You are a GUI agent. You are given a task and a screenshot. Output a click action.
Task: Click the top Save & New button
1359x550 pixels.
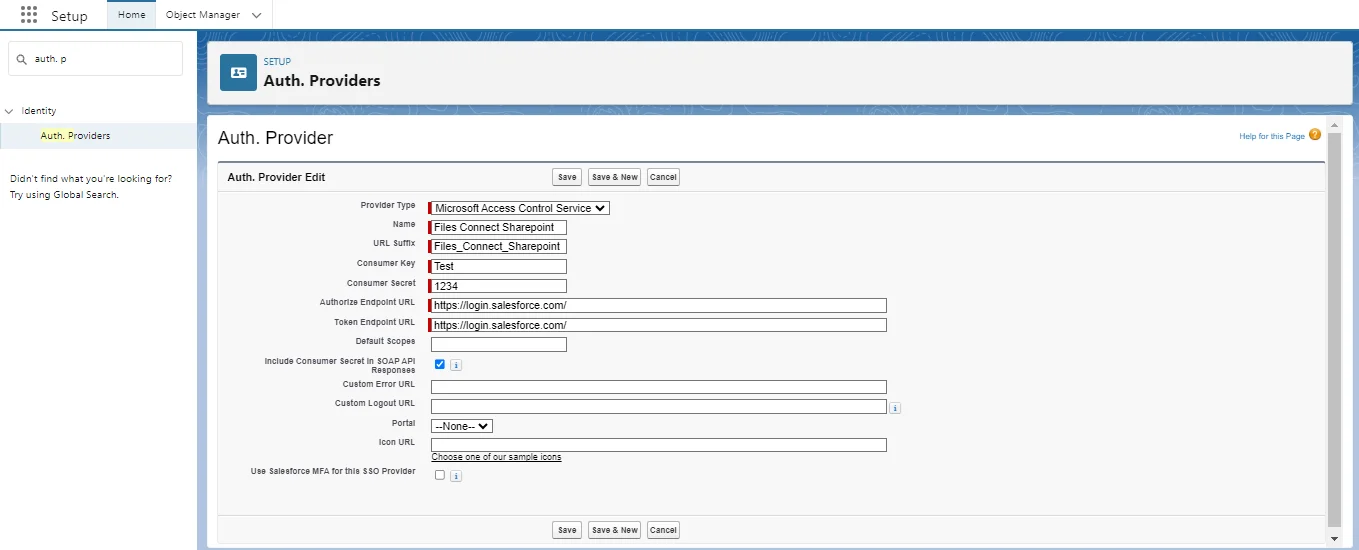coord(614,177)
